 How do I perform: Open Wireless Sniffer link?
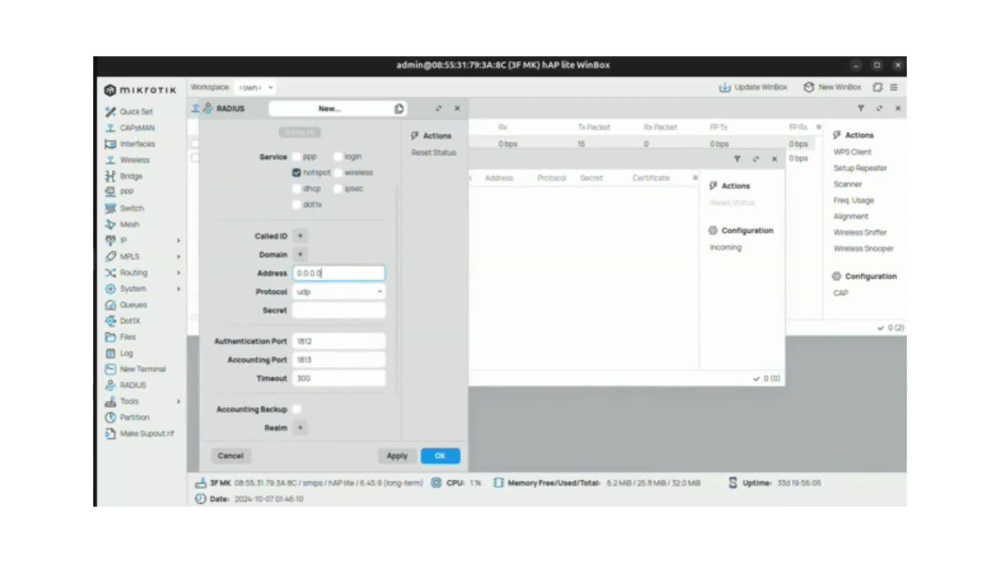point(860,233)
